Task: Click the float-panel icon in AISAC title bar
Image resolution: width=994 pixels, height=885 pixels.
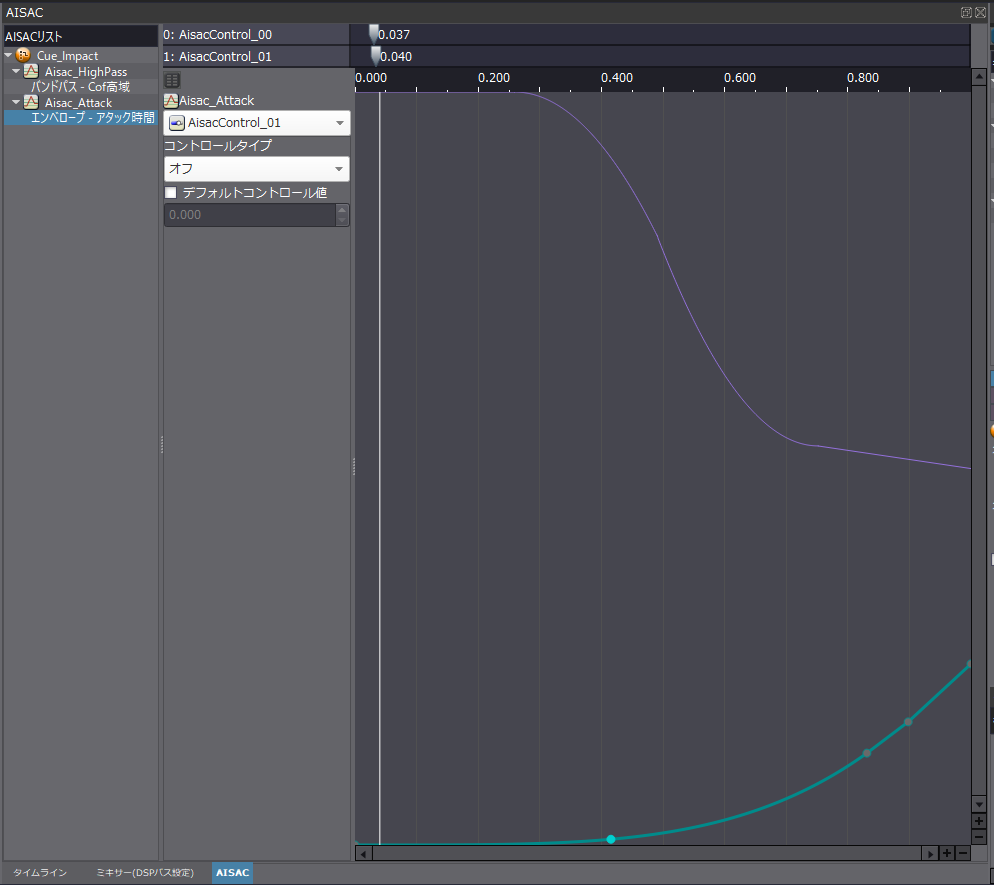Action: click(966, 12)
